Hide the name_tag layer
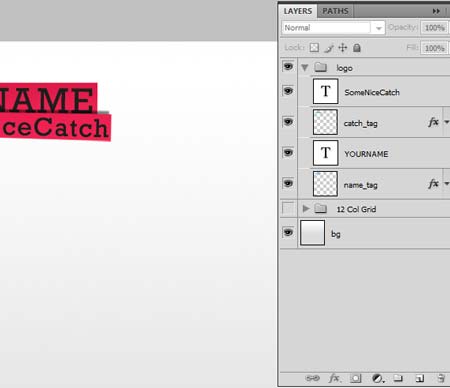 pos(288,183)
